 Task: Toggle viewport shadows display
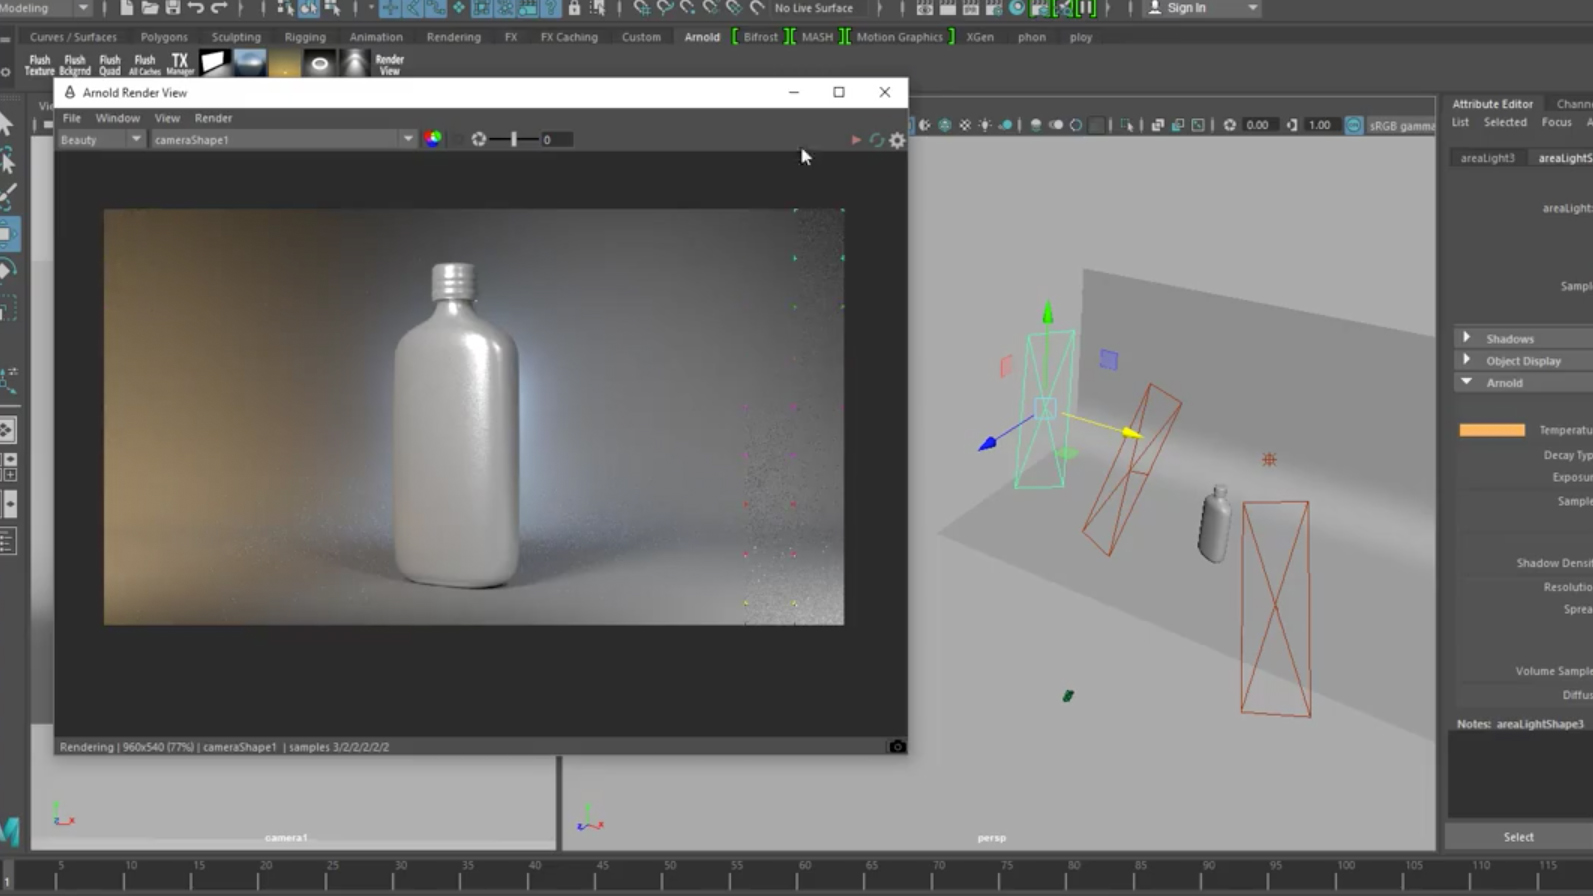tap(1006, 125)
